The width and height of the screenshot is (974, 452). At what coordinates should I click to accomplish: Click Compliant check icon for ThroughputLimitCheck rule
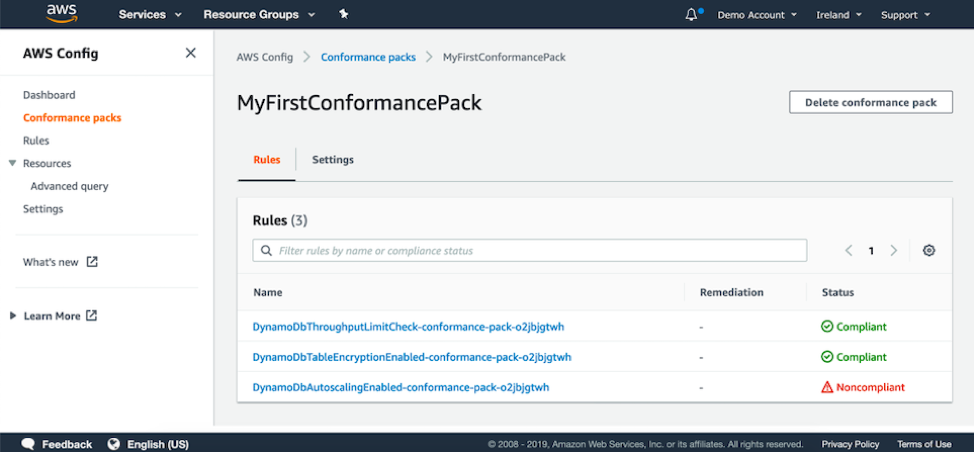point(827,327)
